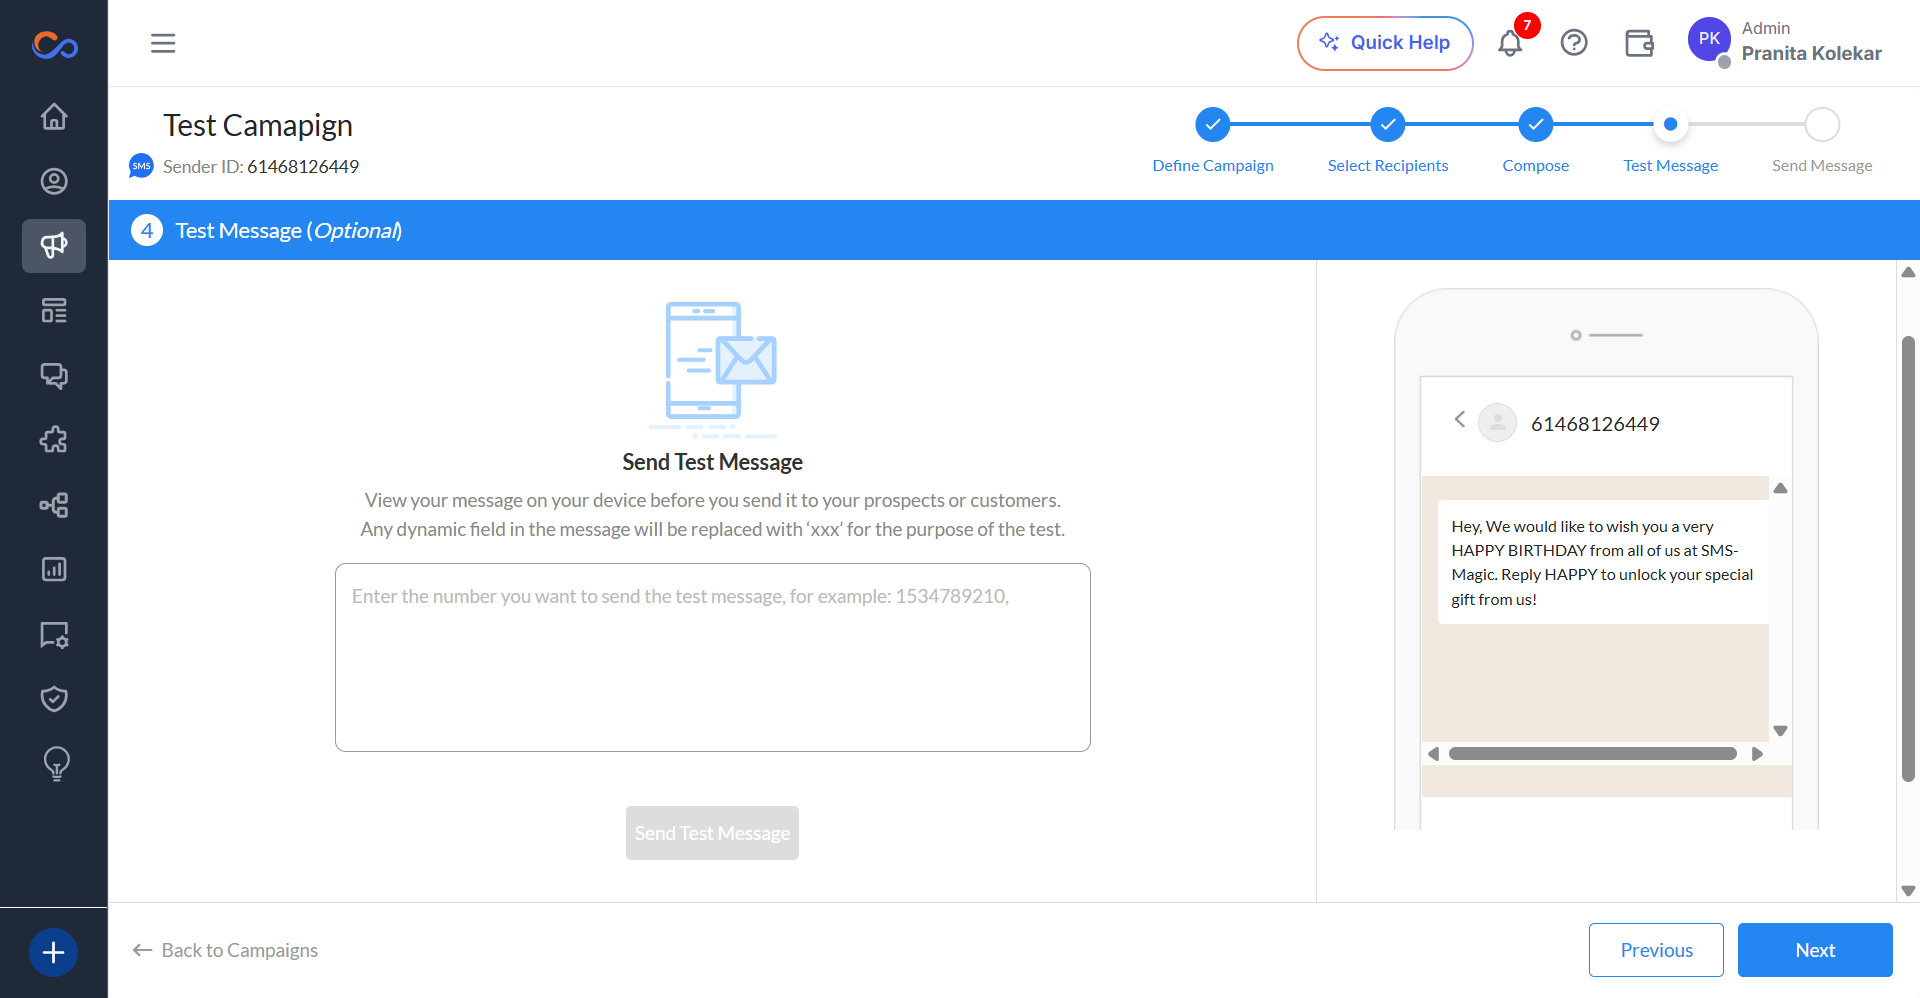Open the contacts profile sidebar icon
This screenshot has height=998, width=1920.
coord(54,181)
